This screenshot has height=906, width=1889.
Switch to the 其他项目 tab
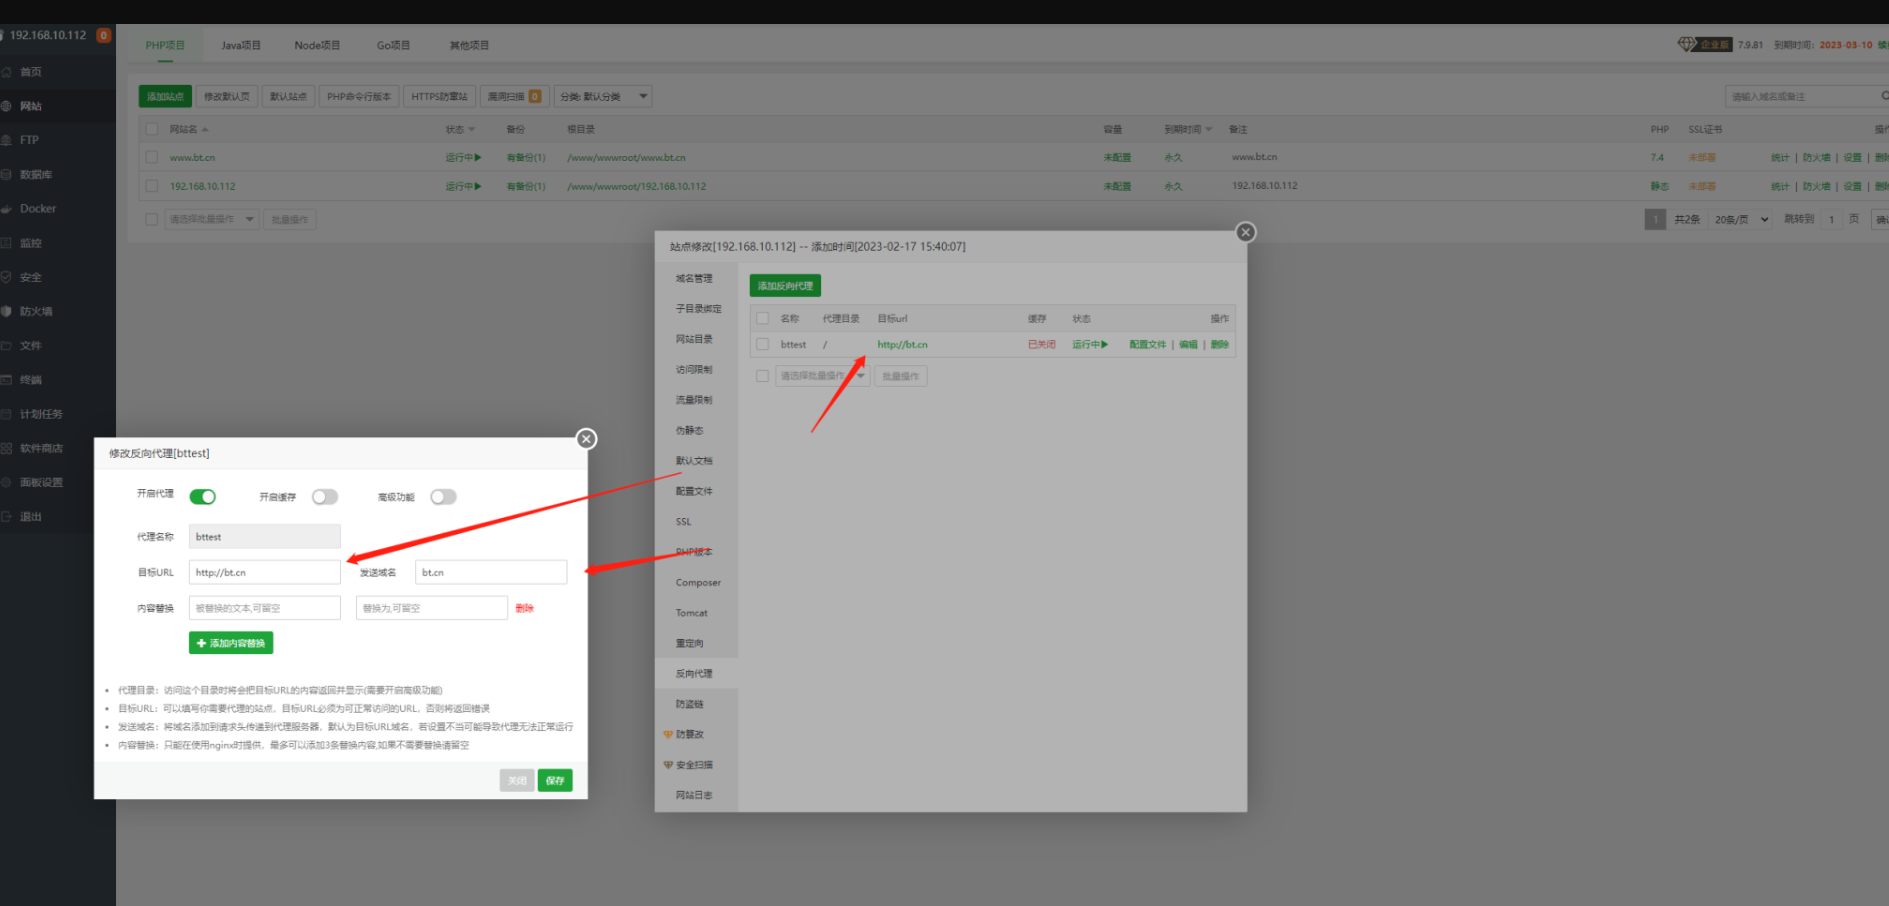click(x=469, y=45)
